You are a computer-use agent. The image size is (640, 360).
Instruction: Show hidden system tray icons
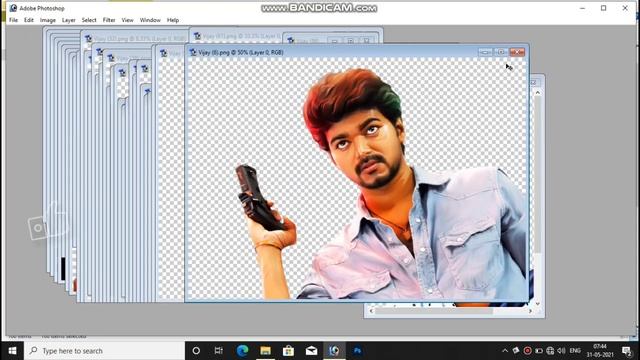[x=505, y=351]
